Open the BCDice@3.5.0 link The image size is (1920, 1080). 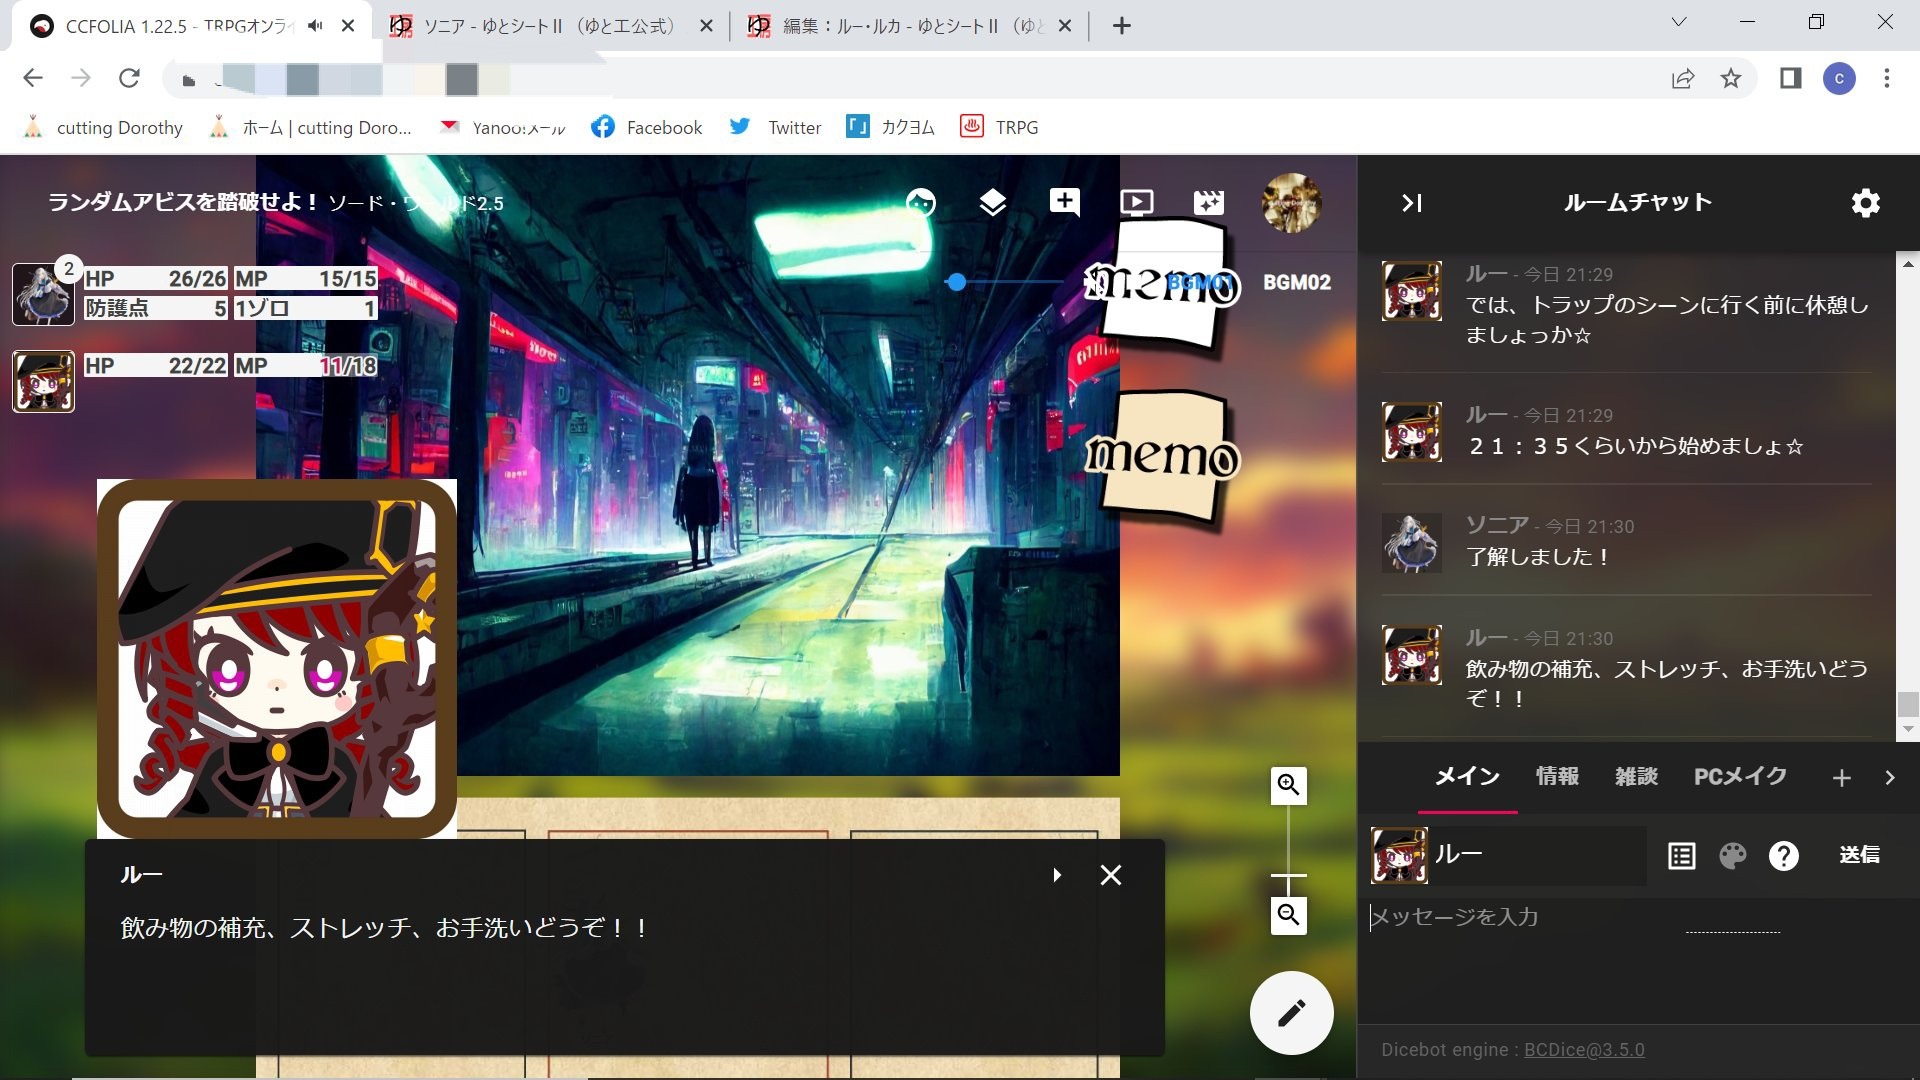1584,1050
